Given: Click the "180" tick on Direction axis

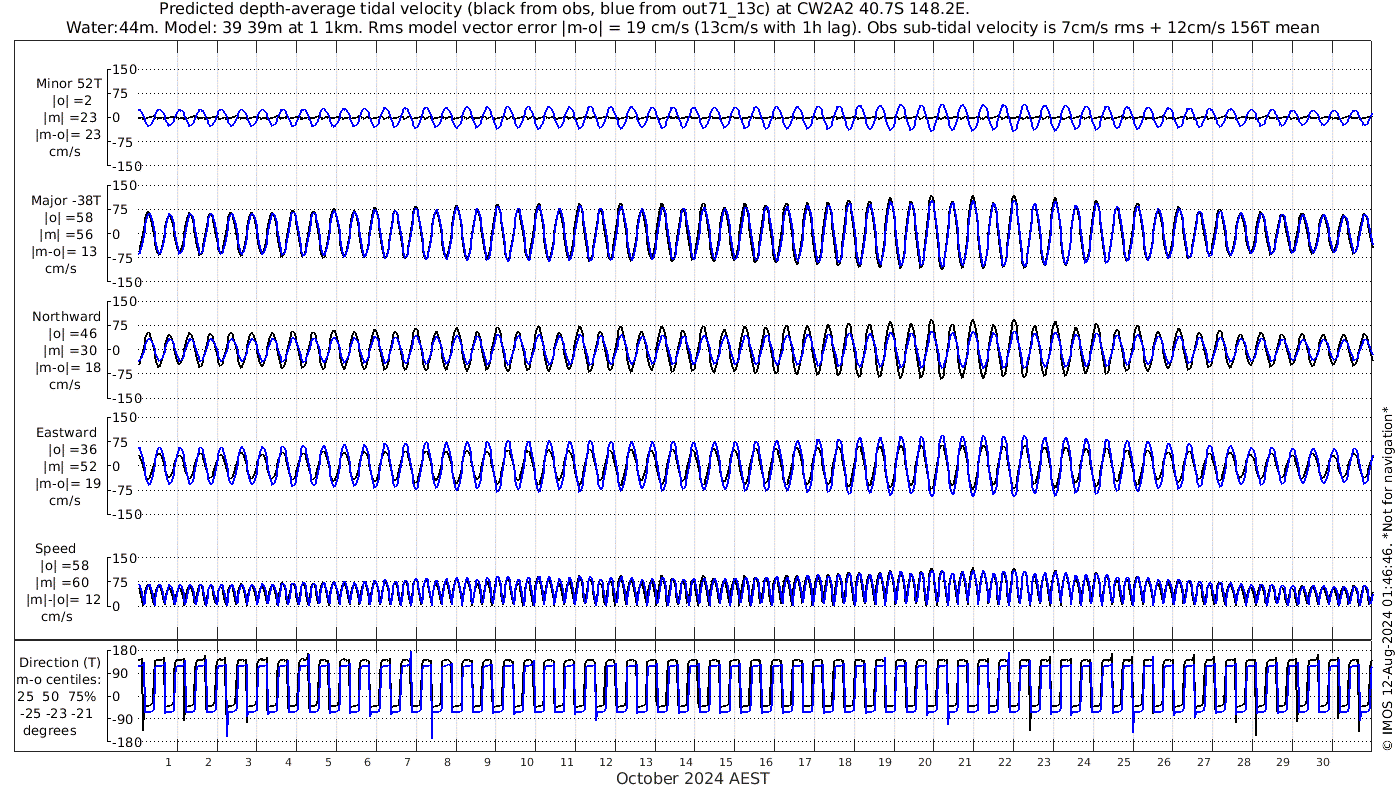Looking at the screenshot, I should pos(122,651).
